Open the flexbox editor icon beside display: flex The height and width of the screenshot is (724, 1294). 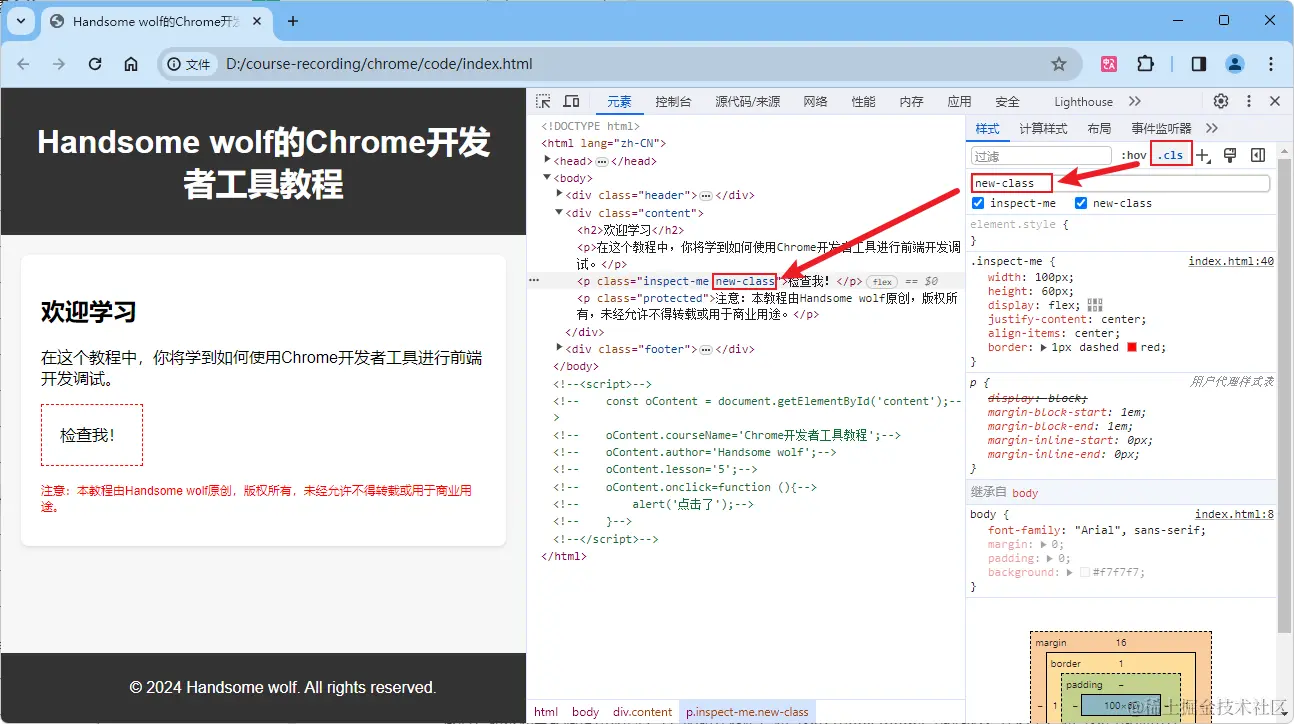coord(1094,305)
